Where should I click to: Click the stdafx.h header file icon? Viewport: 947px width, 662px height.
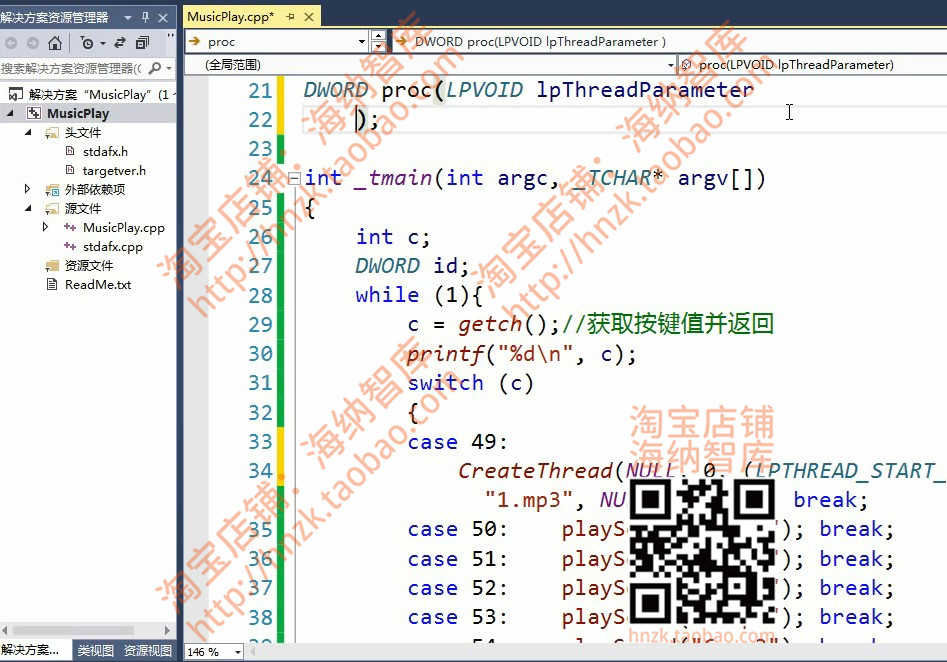pos(70,151)
